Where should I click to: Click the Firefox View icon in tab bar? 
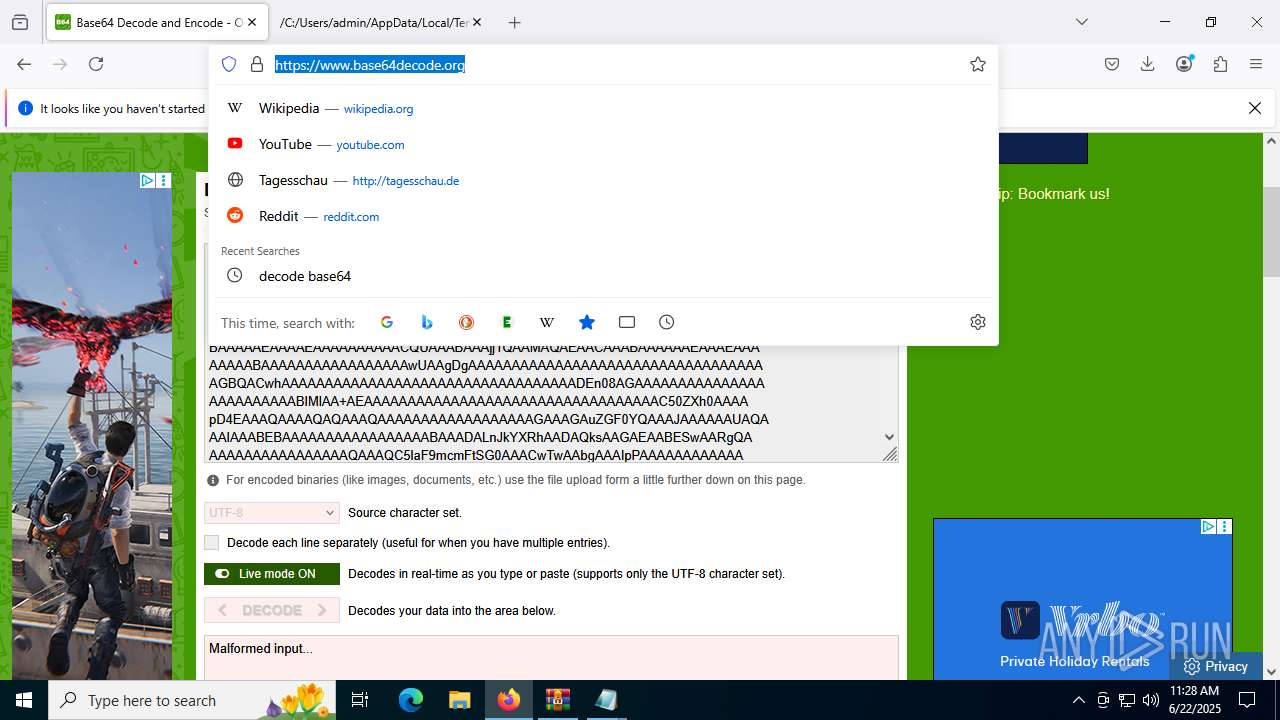coord(20,22)
